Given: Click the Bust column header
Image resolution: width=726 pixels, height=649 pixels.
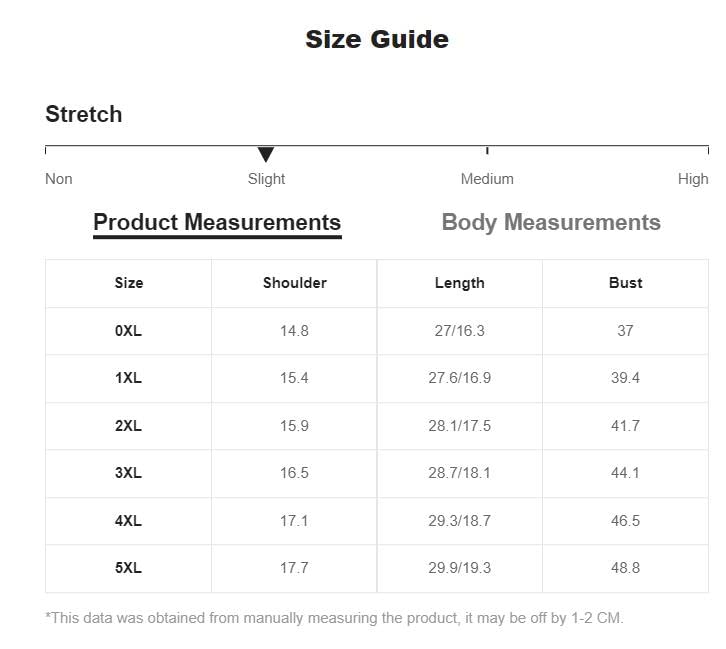Looking at the screenshot, I should (625, 283).
